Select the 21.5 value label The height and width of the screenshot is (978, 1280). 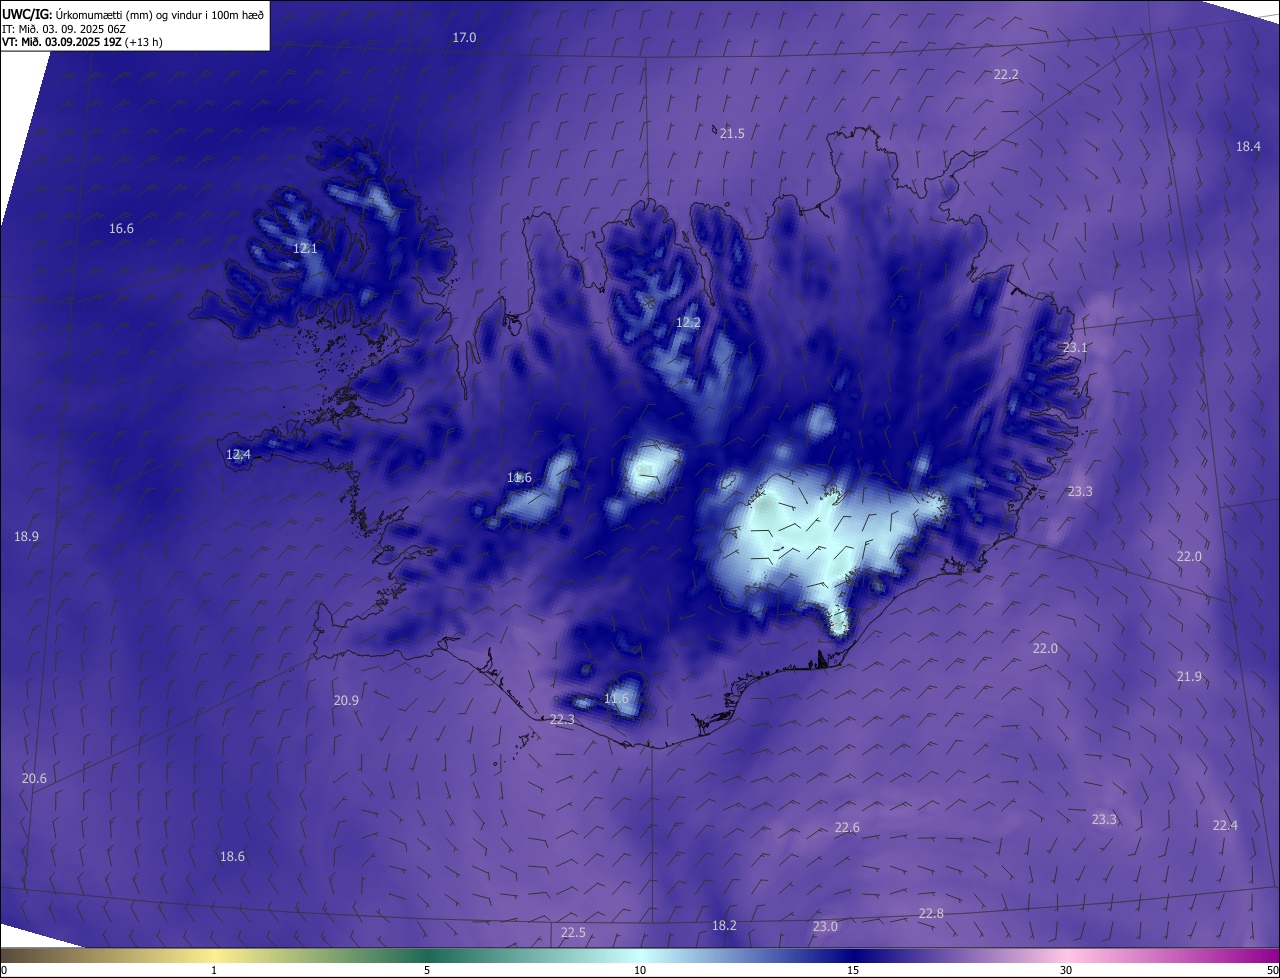(x=732, y=133)
